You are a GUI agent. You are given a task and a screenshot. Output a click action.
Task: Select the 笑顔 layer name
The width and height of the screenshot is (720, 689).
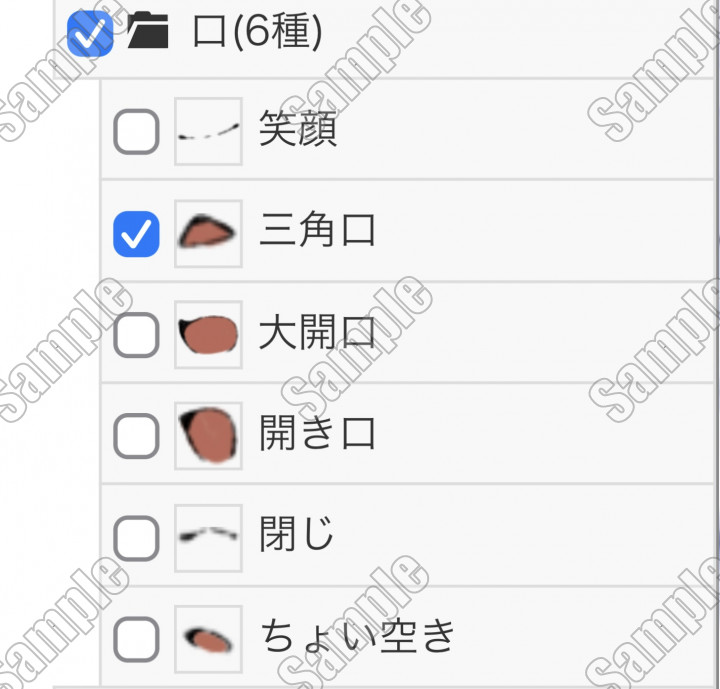pos(297,131)
